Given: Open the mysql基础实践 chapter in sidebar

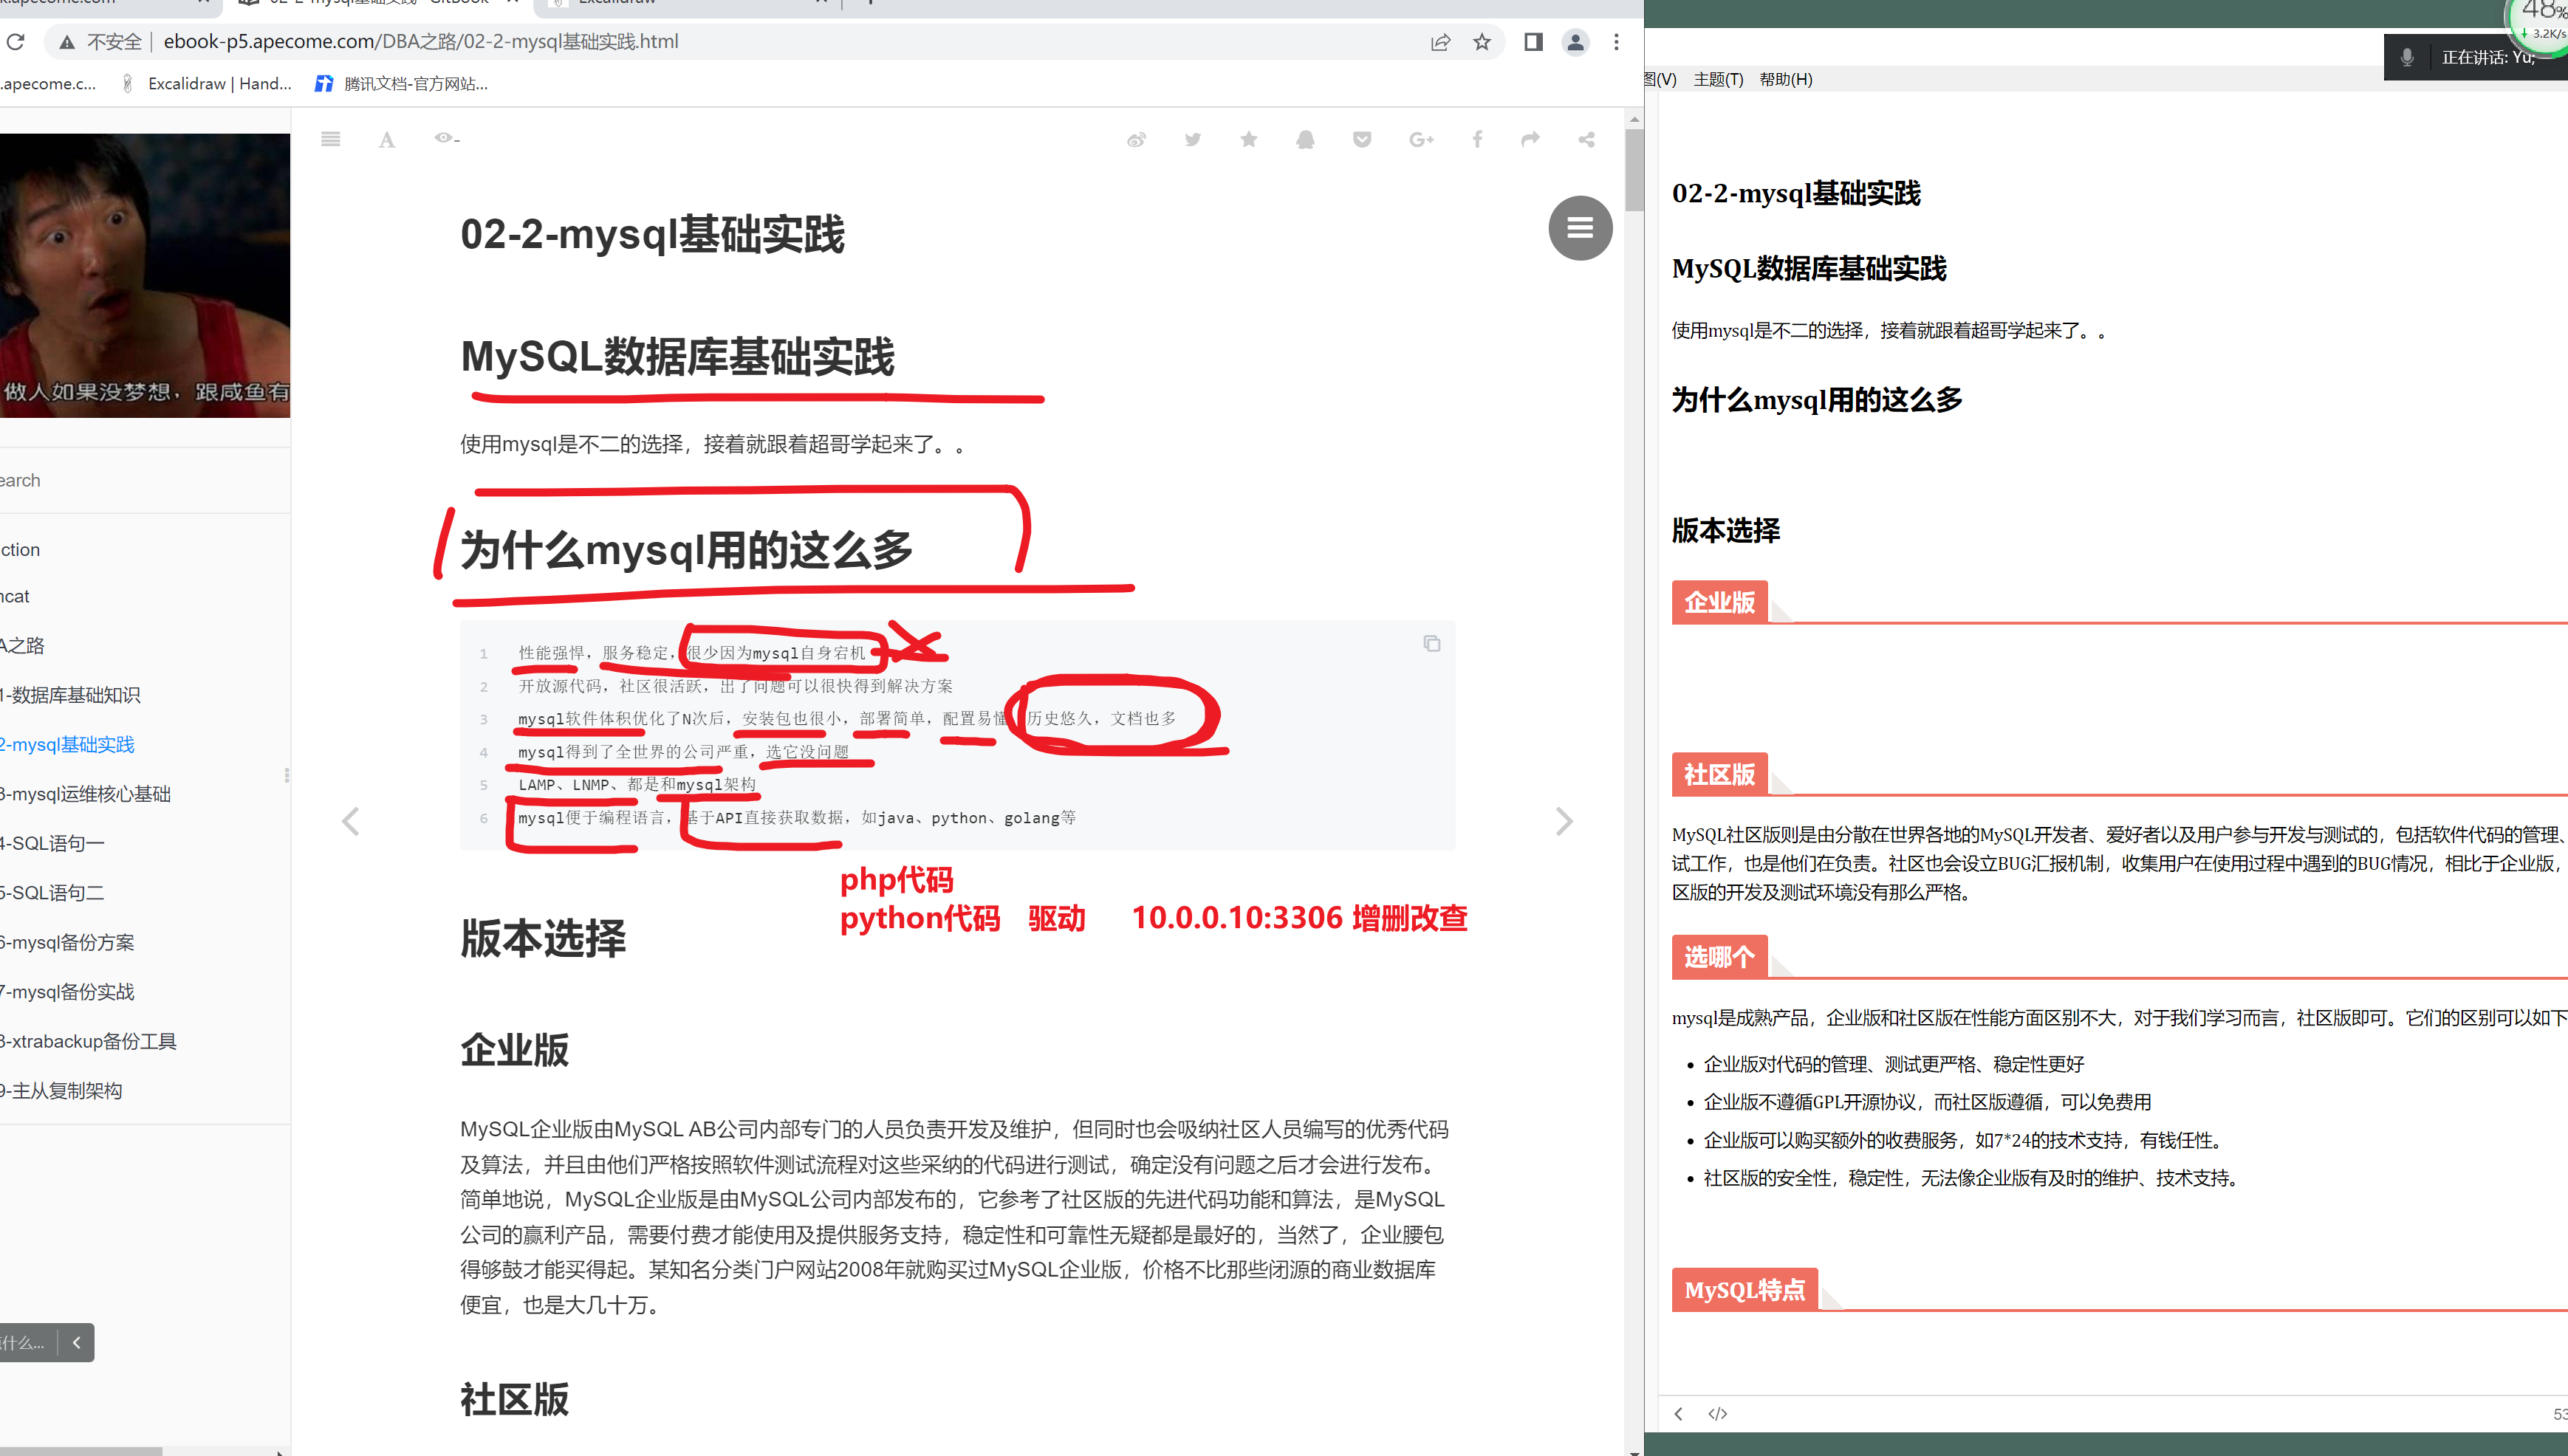Looking at the screenshot, I should (x=67, y=744).
